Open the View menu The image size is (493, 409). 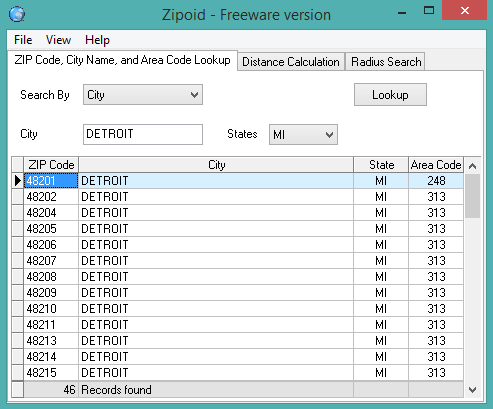pyautogui.click(x=58, y=40)
